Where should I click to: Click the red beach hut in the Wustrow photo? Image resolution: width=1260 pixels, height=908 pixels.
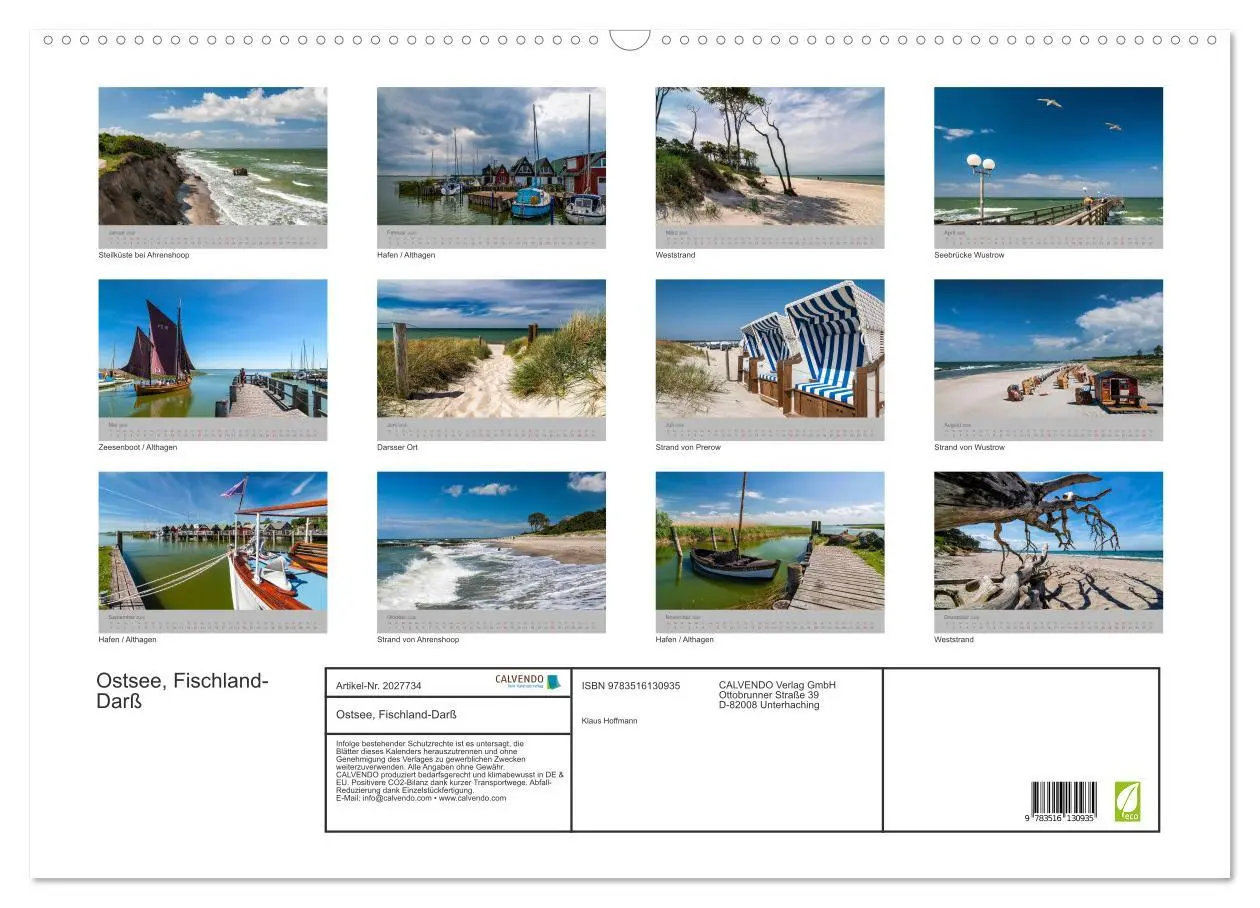[1115, 390]
